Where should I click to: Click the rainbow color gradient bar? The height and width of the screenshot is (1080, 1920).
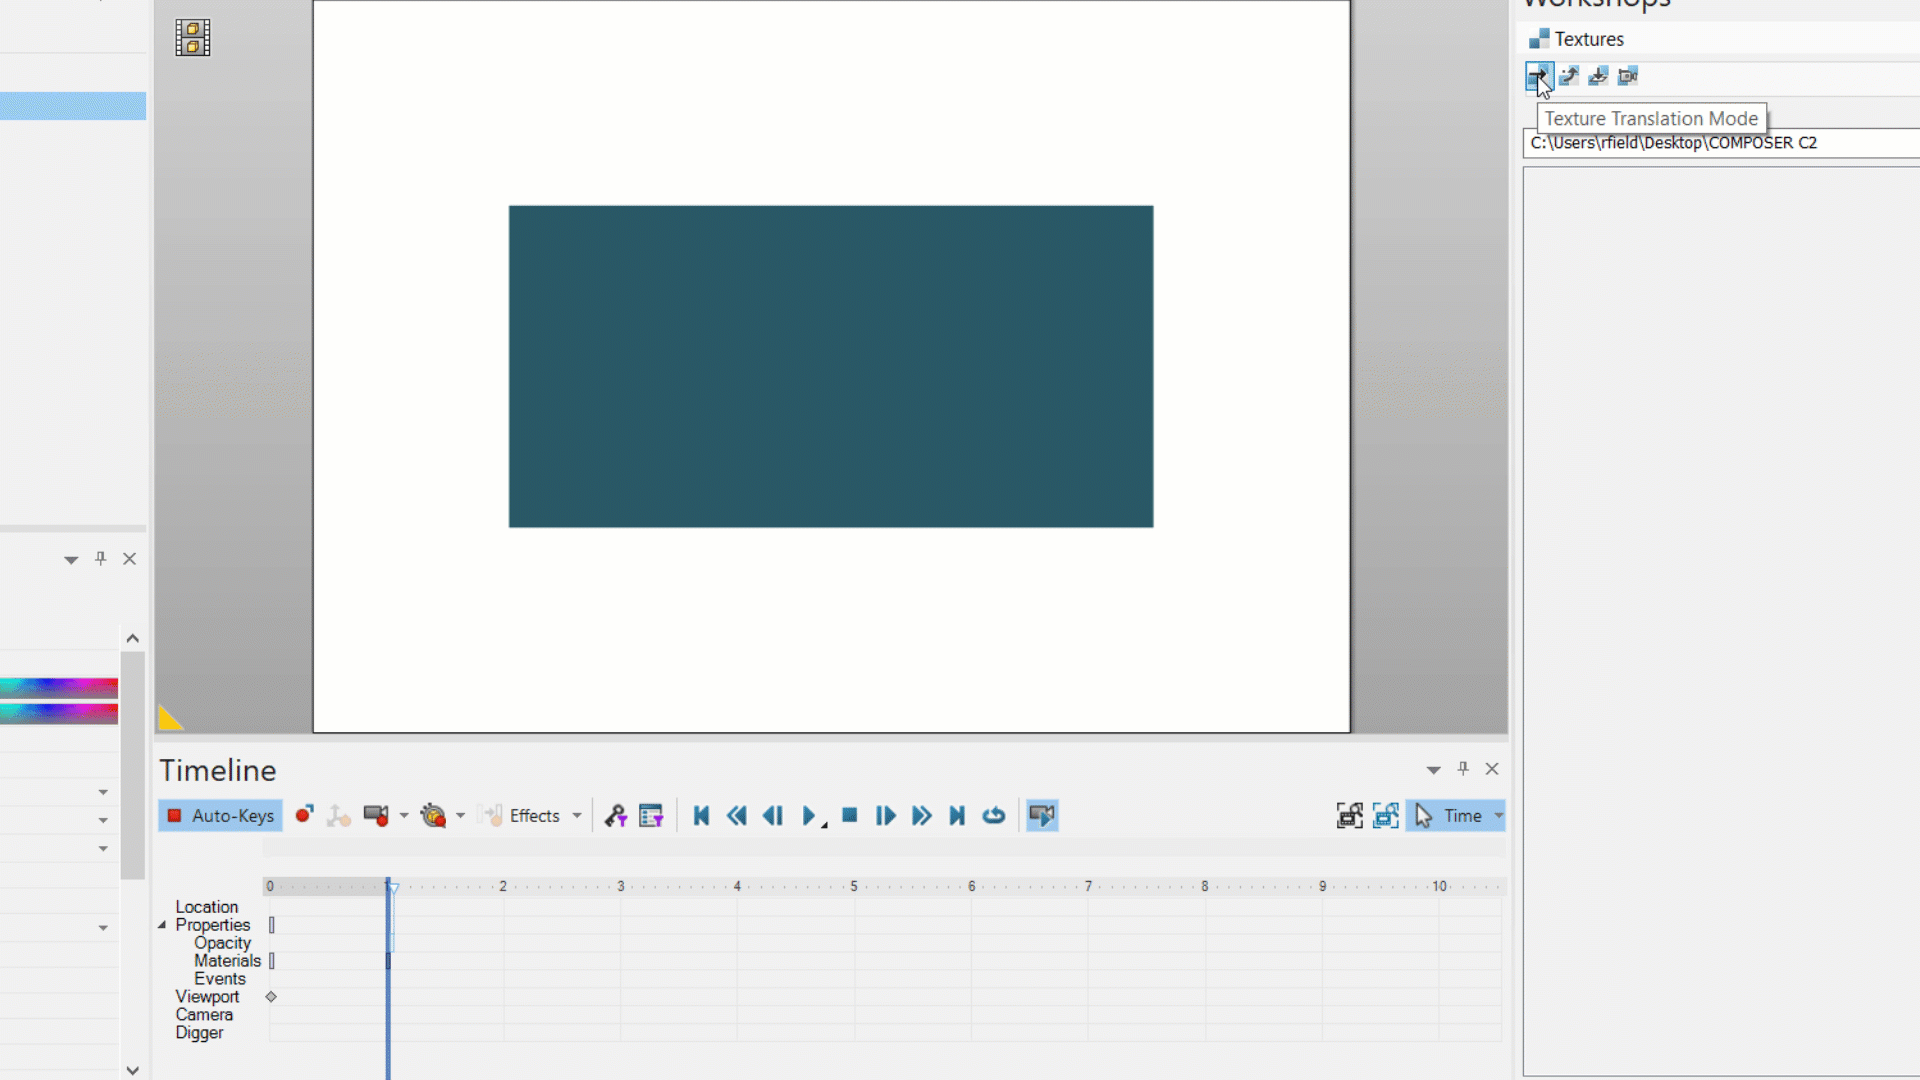coord(59,688)
